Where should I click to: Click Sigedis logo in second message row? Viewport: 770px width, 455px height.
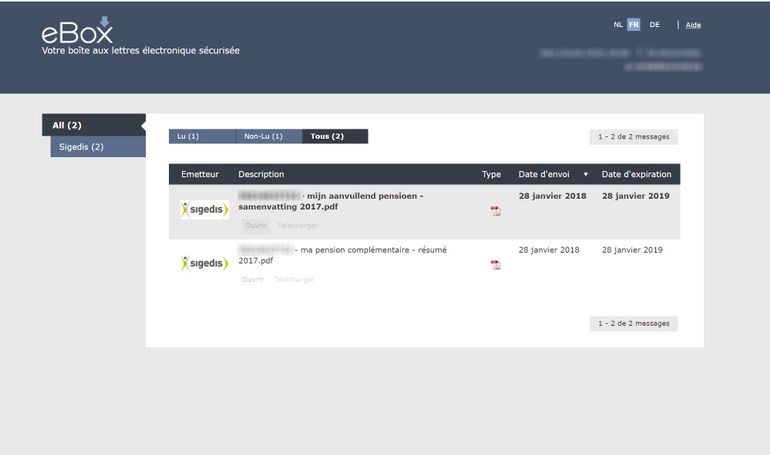[x=204, y=264]
